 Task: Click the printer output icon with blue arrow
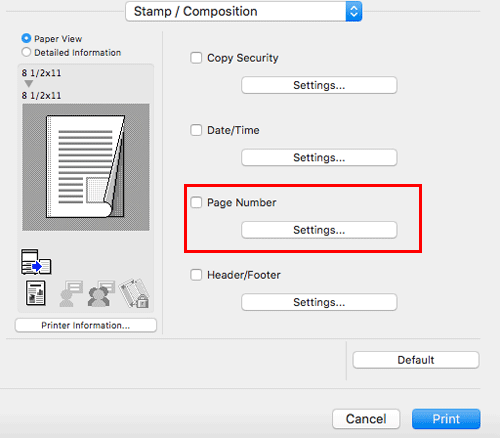[36, 262]
